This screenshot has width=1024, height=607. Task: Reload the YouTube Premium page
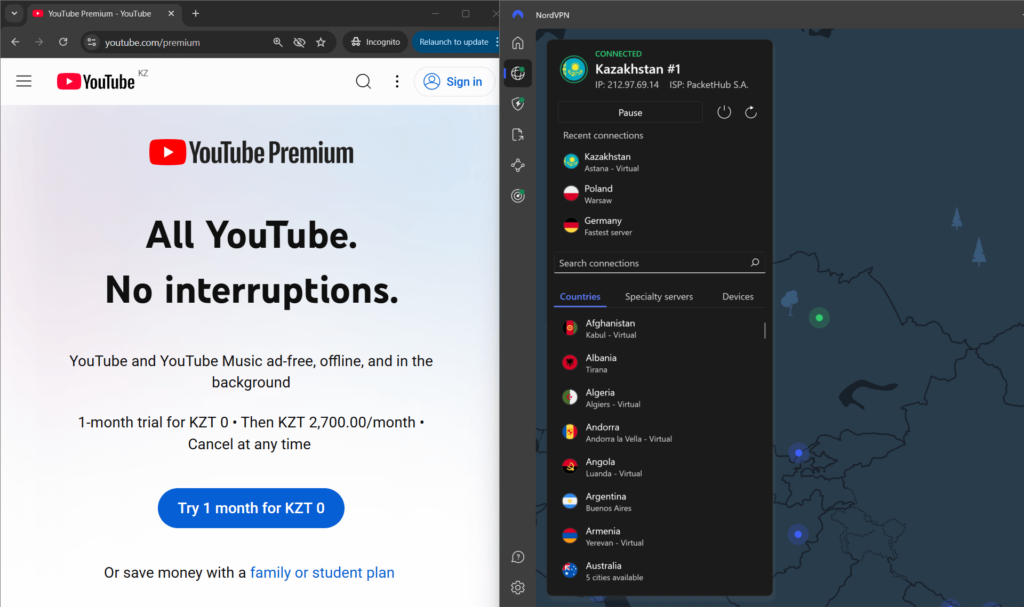tap(63, 42)
